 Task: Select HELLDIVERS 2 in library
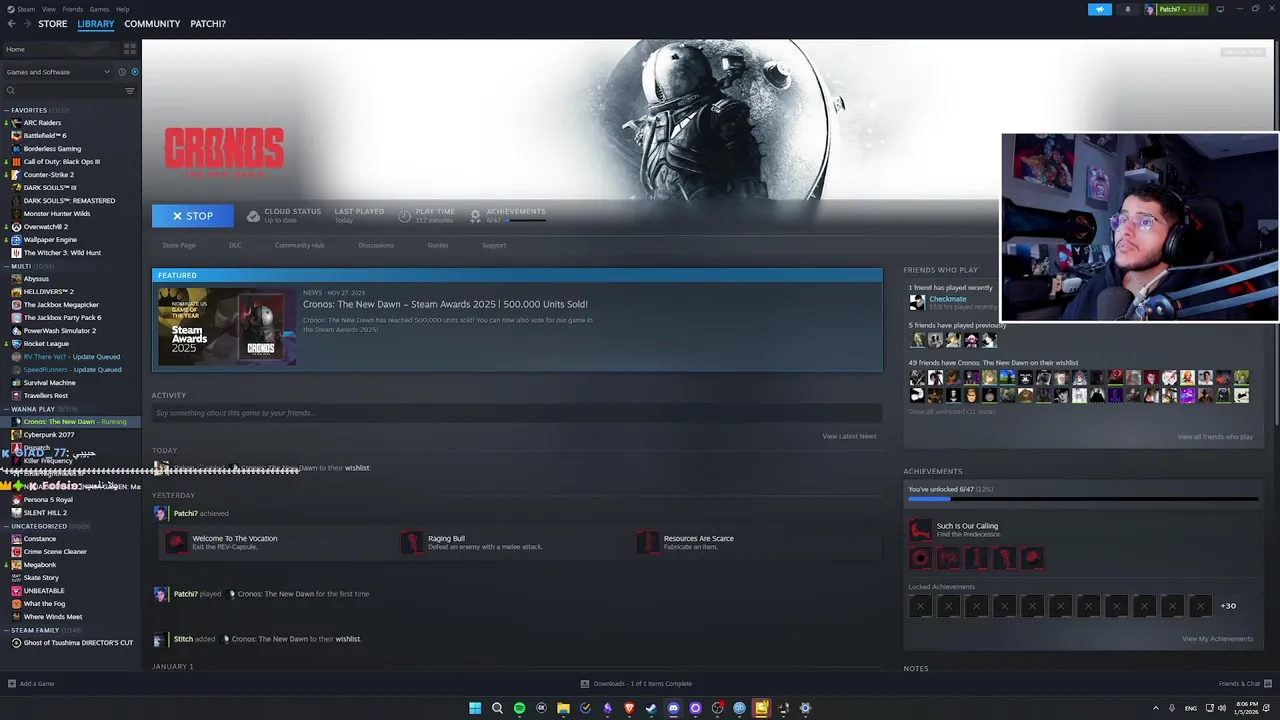(48, 292)
